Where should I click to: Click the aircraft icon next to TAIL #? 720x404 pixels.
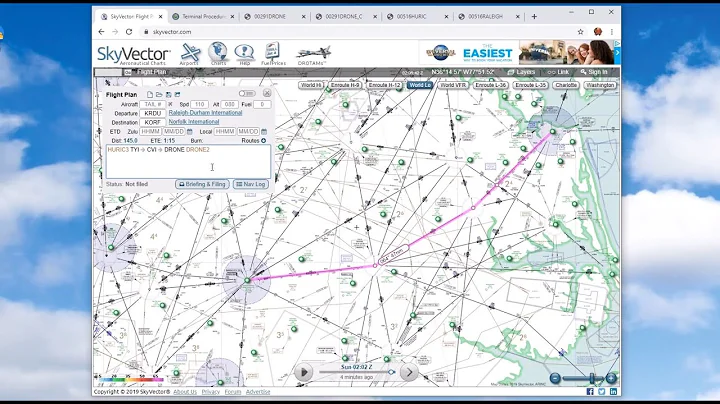click(170, 105)
